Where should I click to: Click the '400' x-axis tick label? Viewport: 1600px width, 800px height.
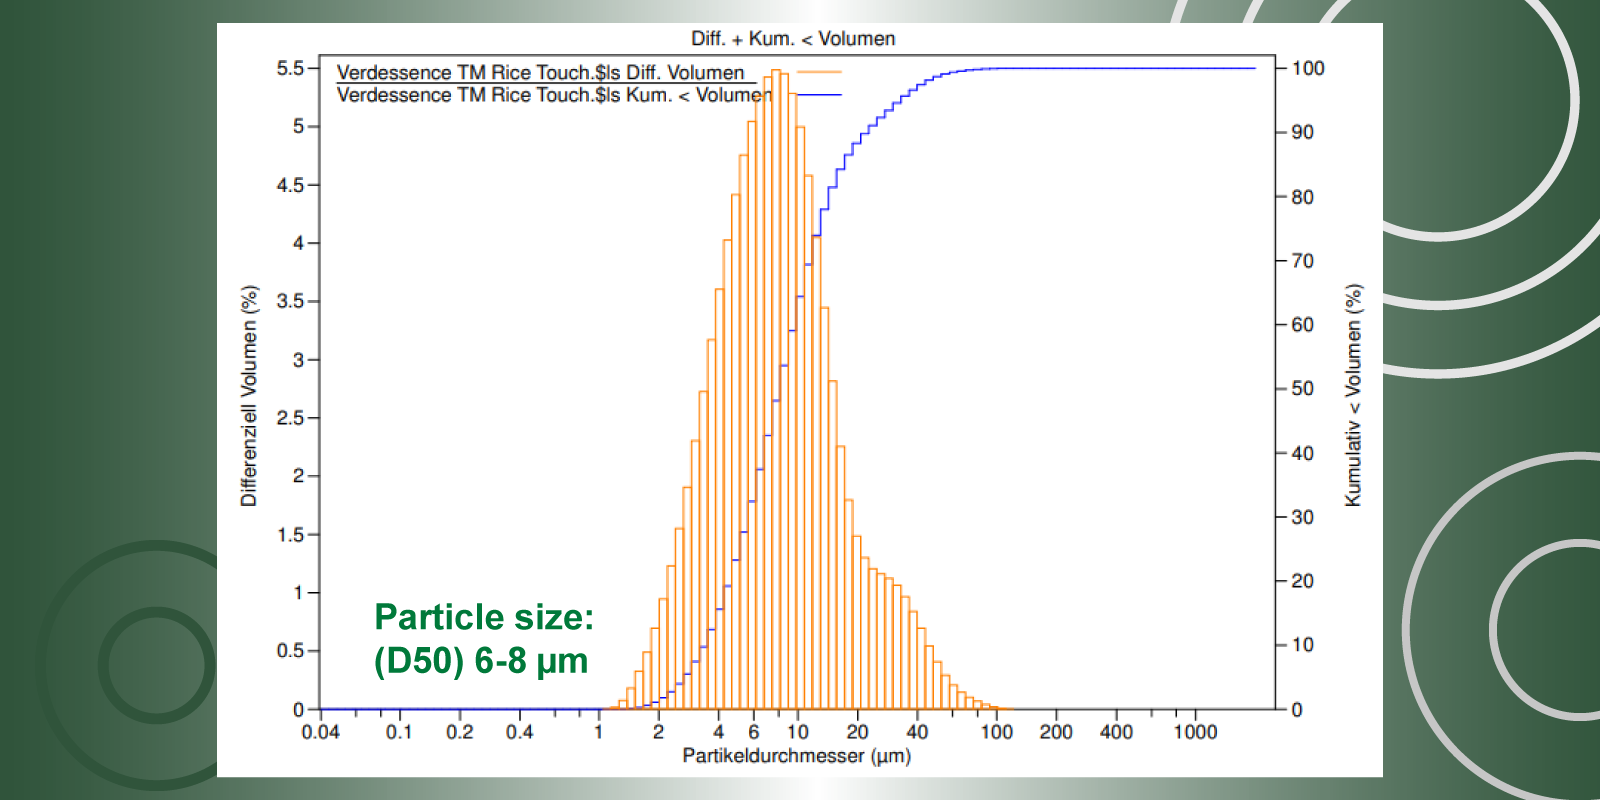1117,732
